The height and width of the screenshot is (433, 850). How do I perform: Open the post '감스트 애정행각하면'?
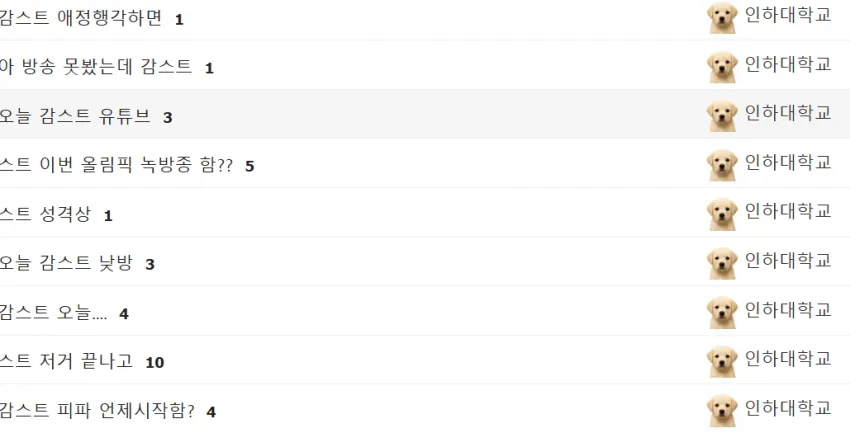pos(81,18)
